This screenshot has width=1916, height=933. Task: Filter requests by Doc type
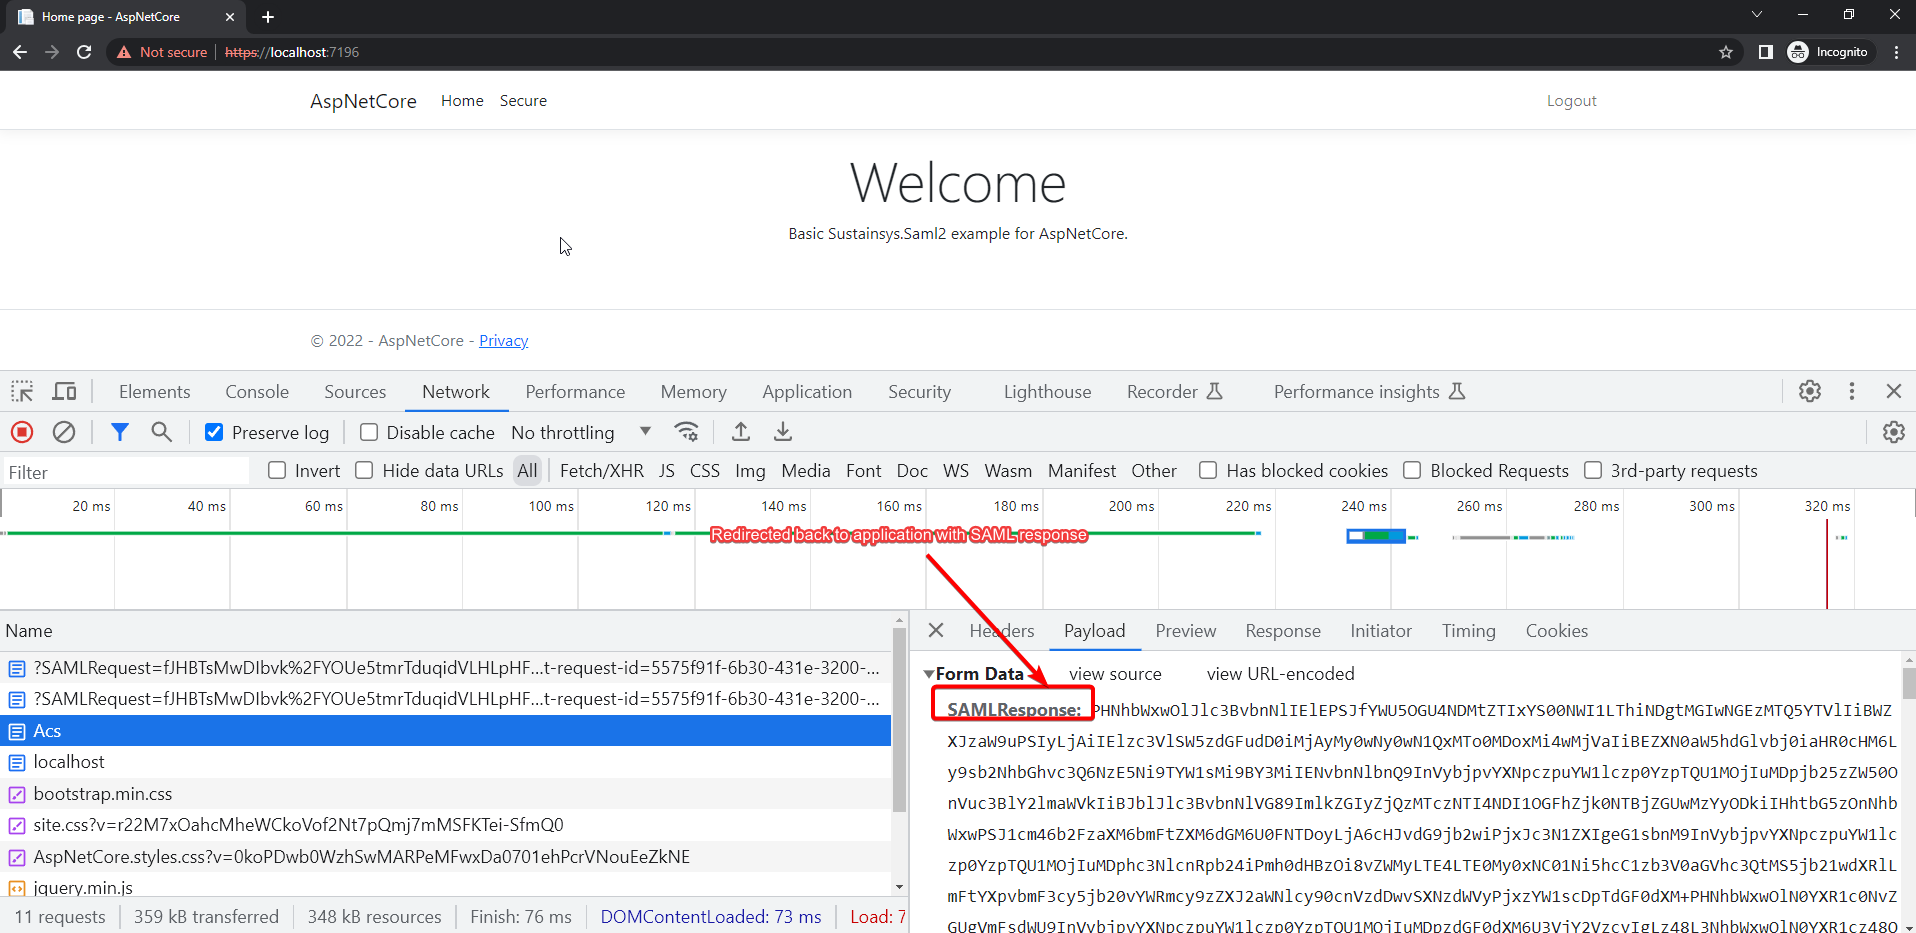912,470
